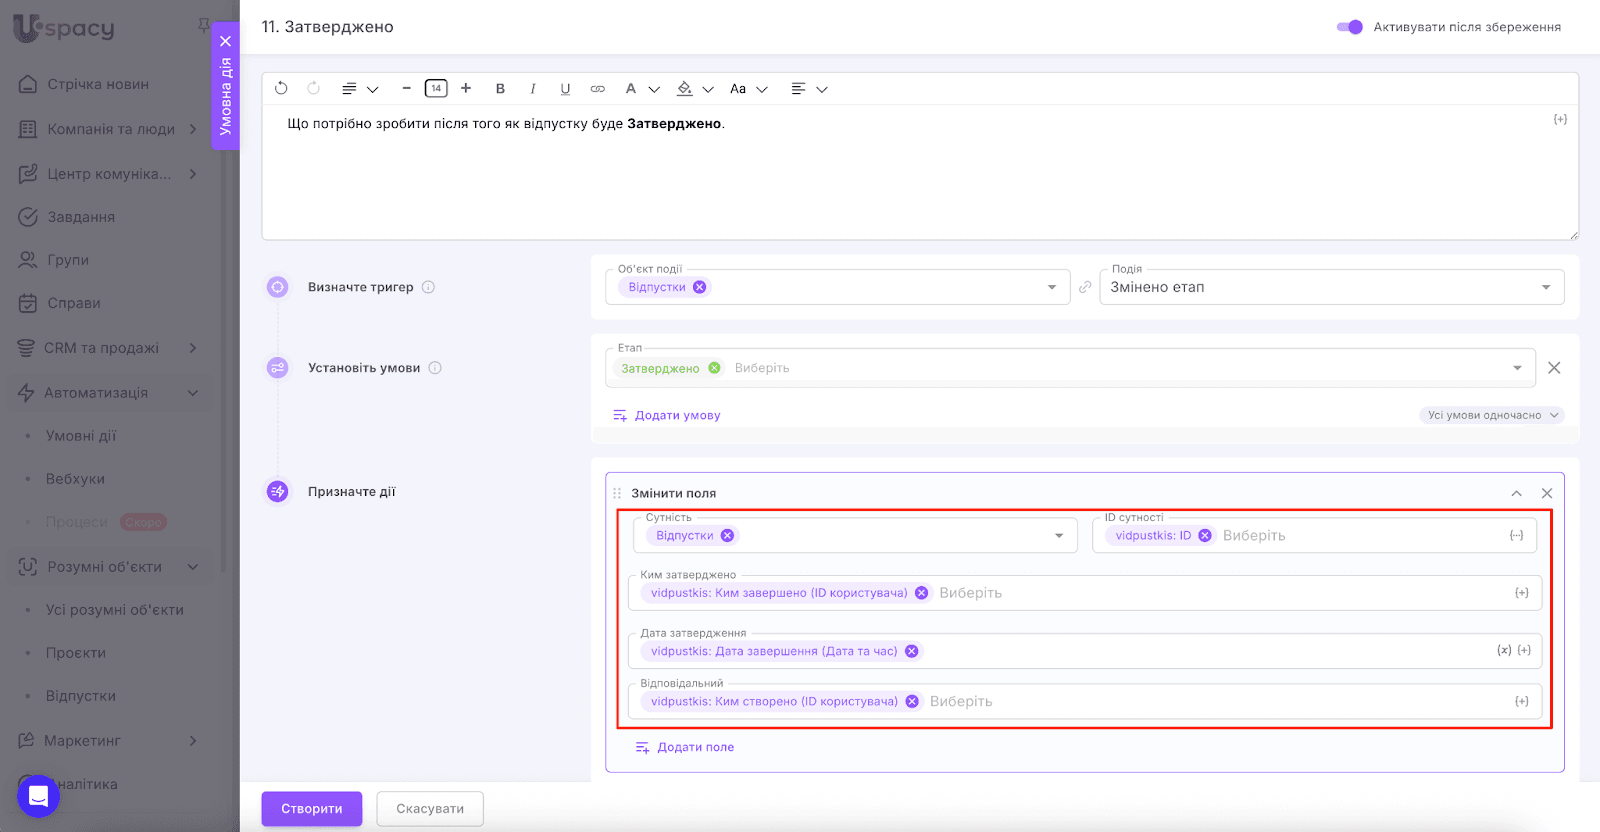Click the Скасувати button
Screen dimensions: 1600x832
430,809
